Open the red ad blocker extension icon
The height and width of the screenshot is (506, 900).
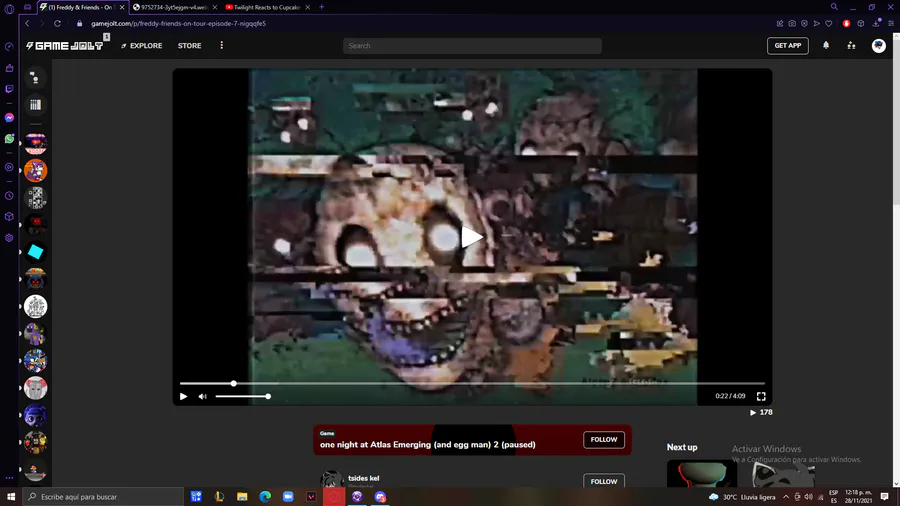pyautogui.click(x=846, y=24)
